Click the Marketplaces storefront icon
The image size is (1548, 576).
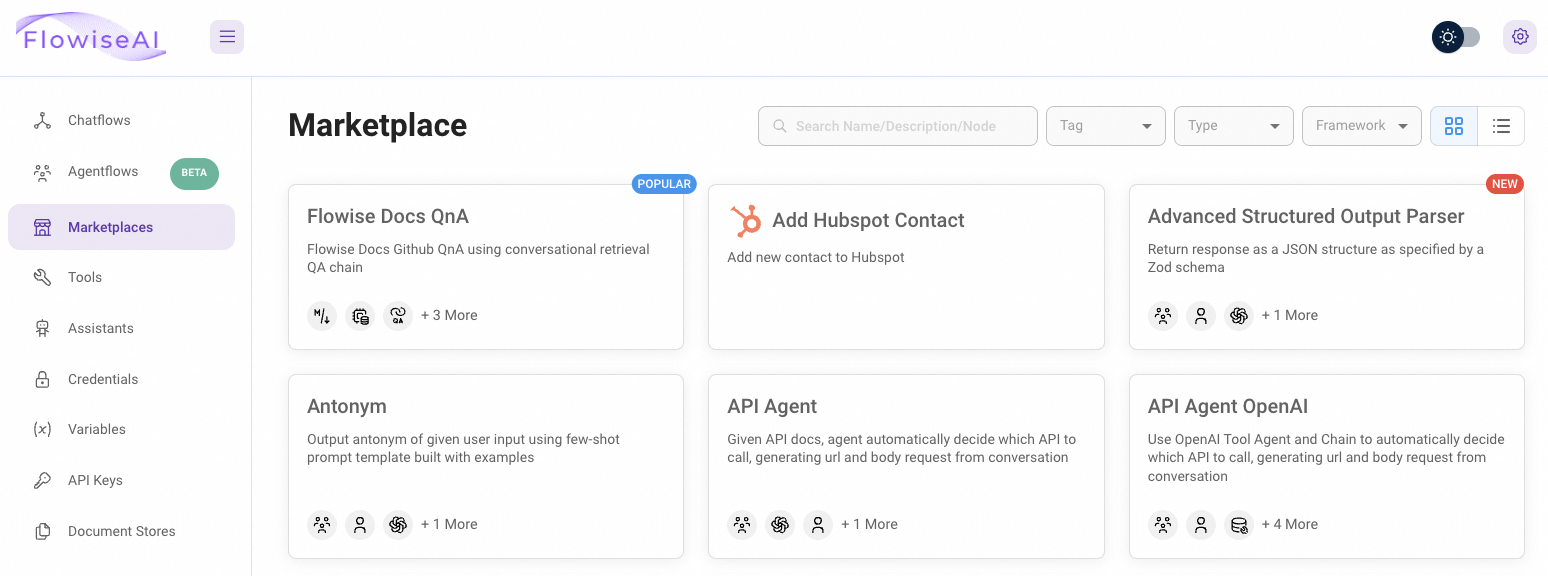coord(42,227)
